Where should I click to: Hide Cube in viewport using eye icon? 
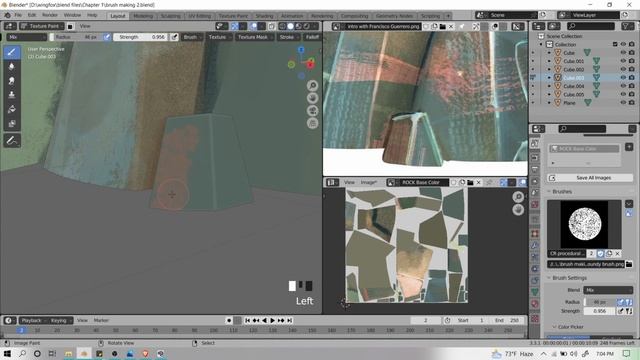tap(623, 53)
